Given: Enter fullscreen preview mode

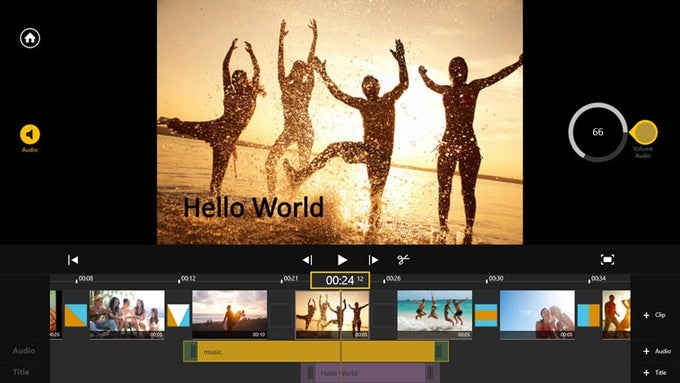Looking at the screenshot, I should pyautogui.click(x=607, y=259).
